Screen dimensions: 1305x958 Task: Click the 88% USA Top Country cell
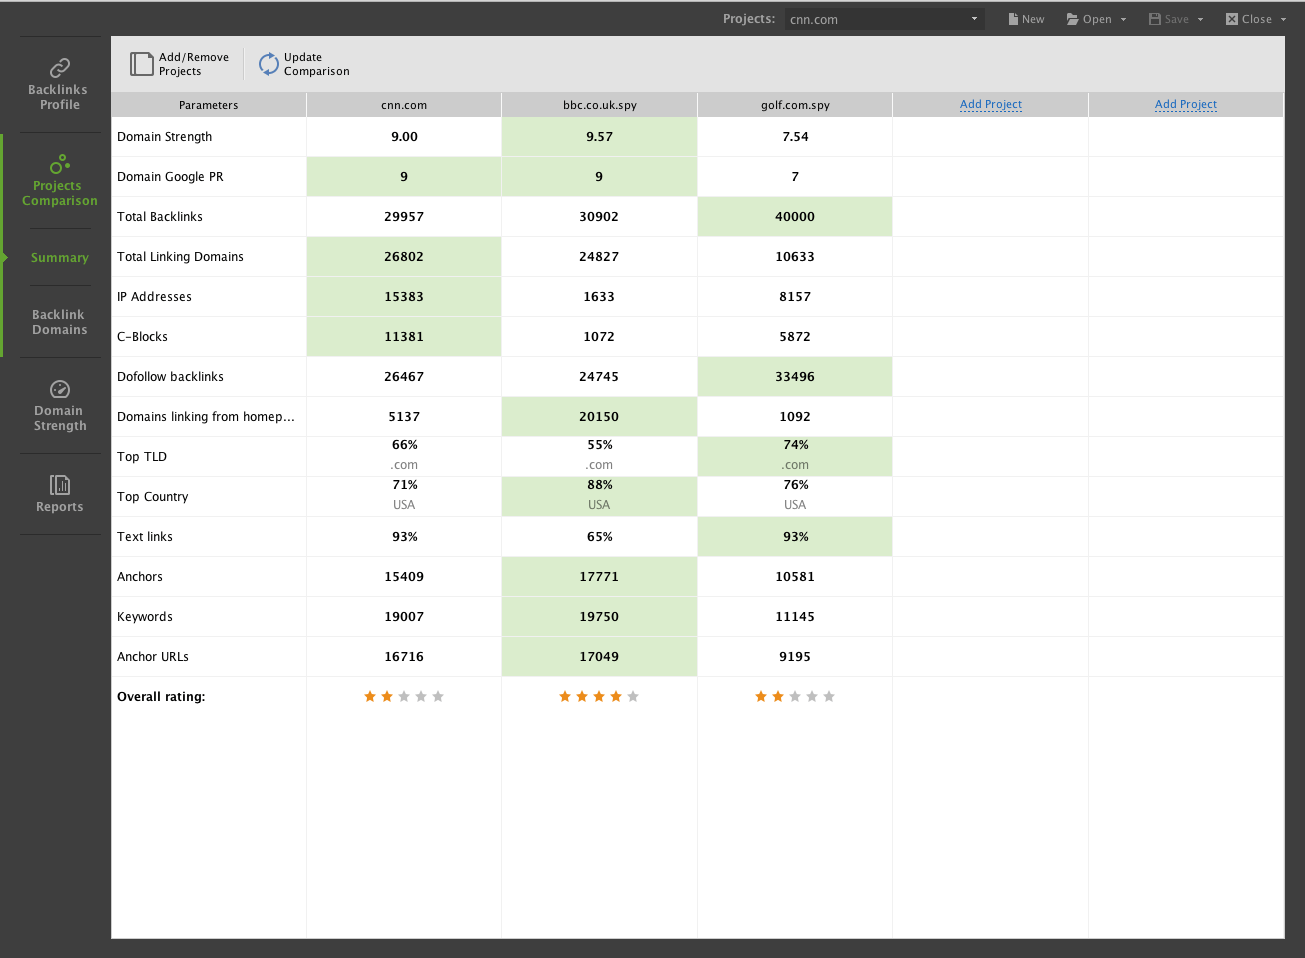point(600,497)
